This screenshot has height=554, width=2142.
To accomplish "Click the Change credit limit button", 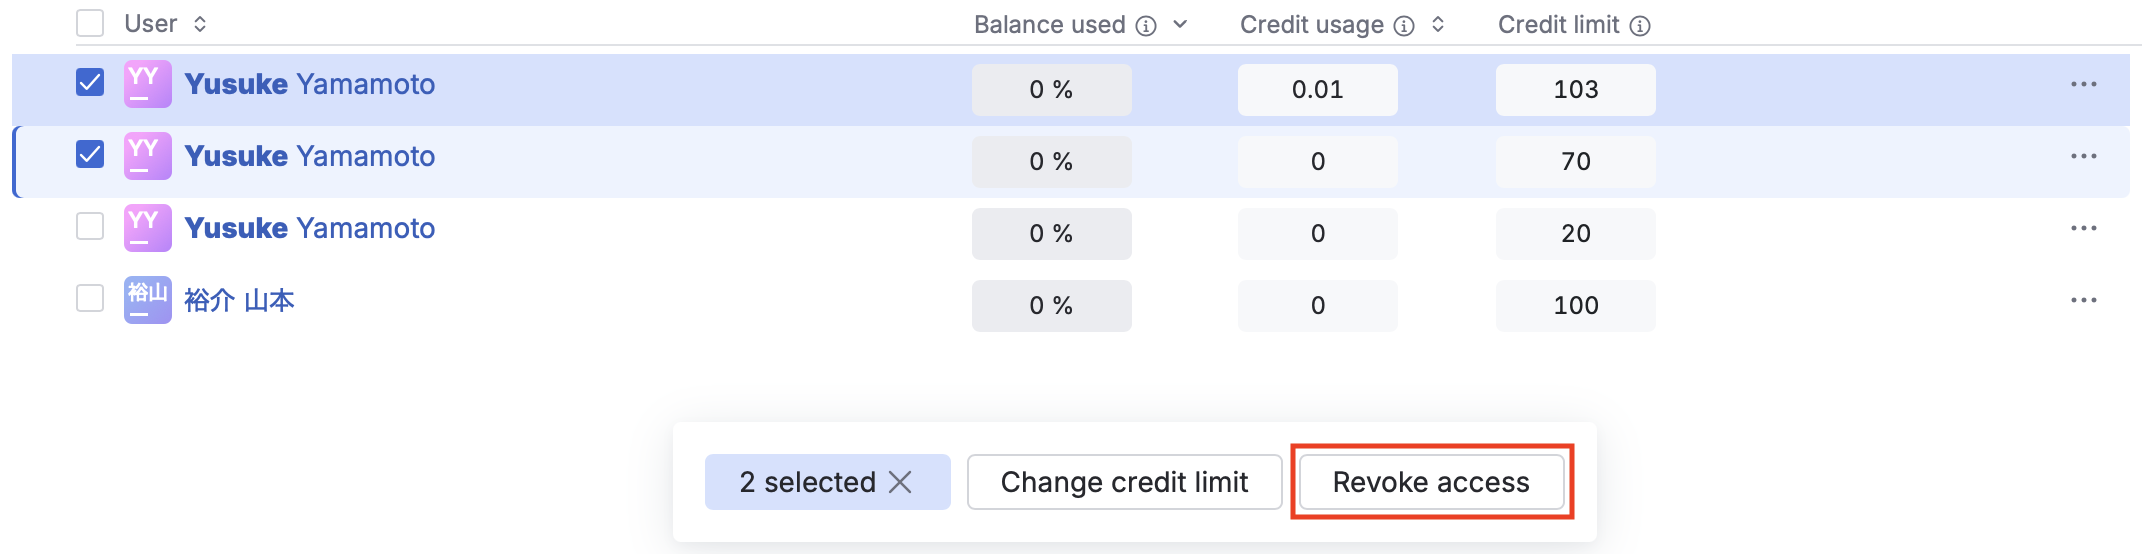I will click(x=1124, y=482).
